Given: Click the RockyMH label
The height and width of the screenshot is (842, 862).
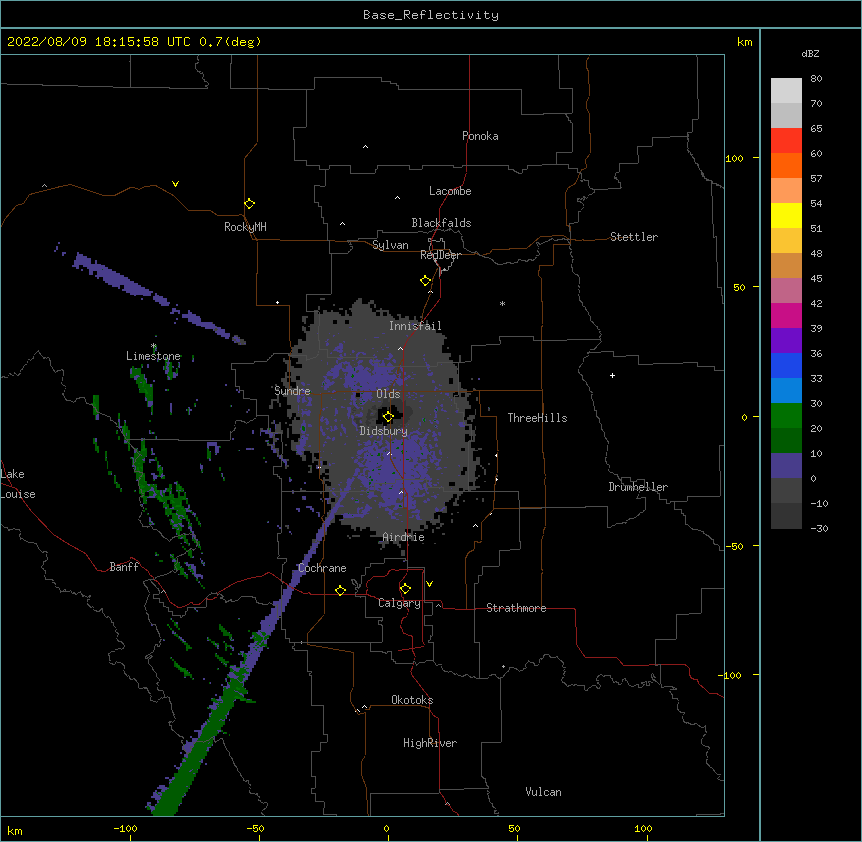Looking at the screenshot, I should [245, 227].
